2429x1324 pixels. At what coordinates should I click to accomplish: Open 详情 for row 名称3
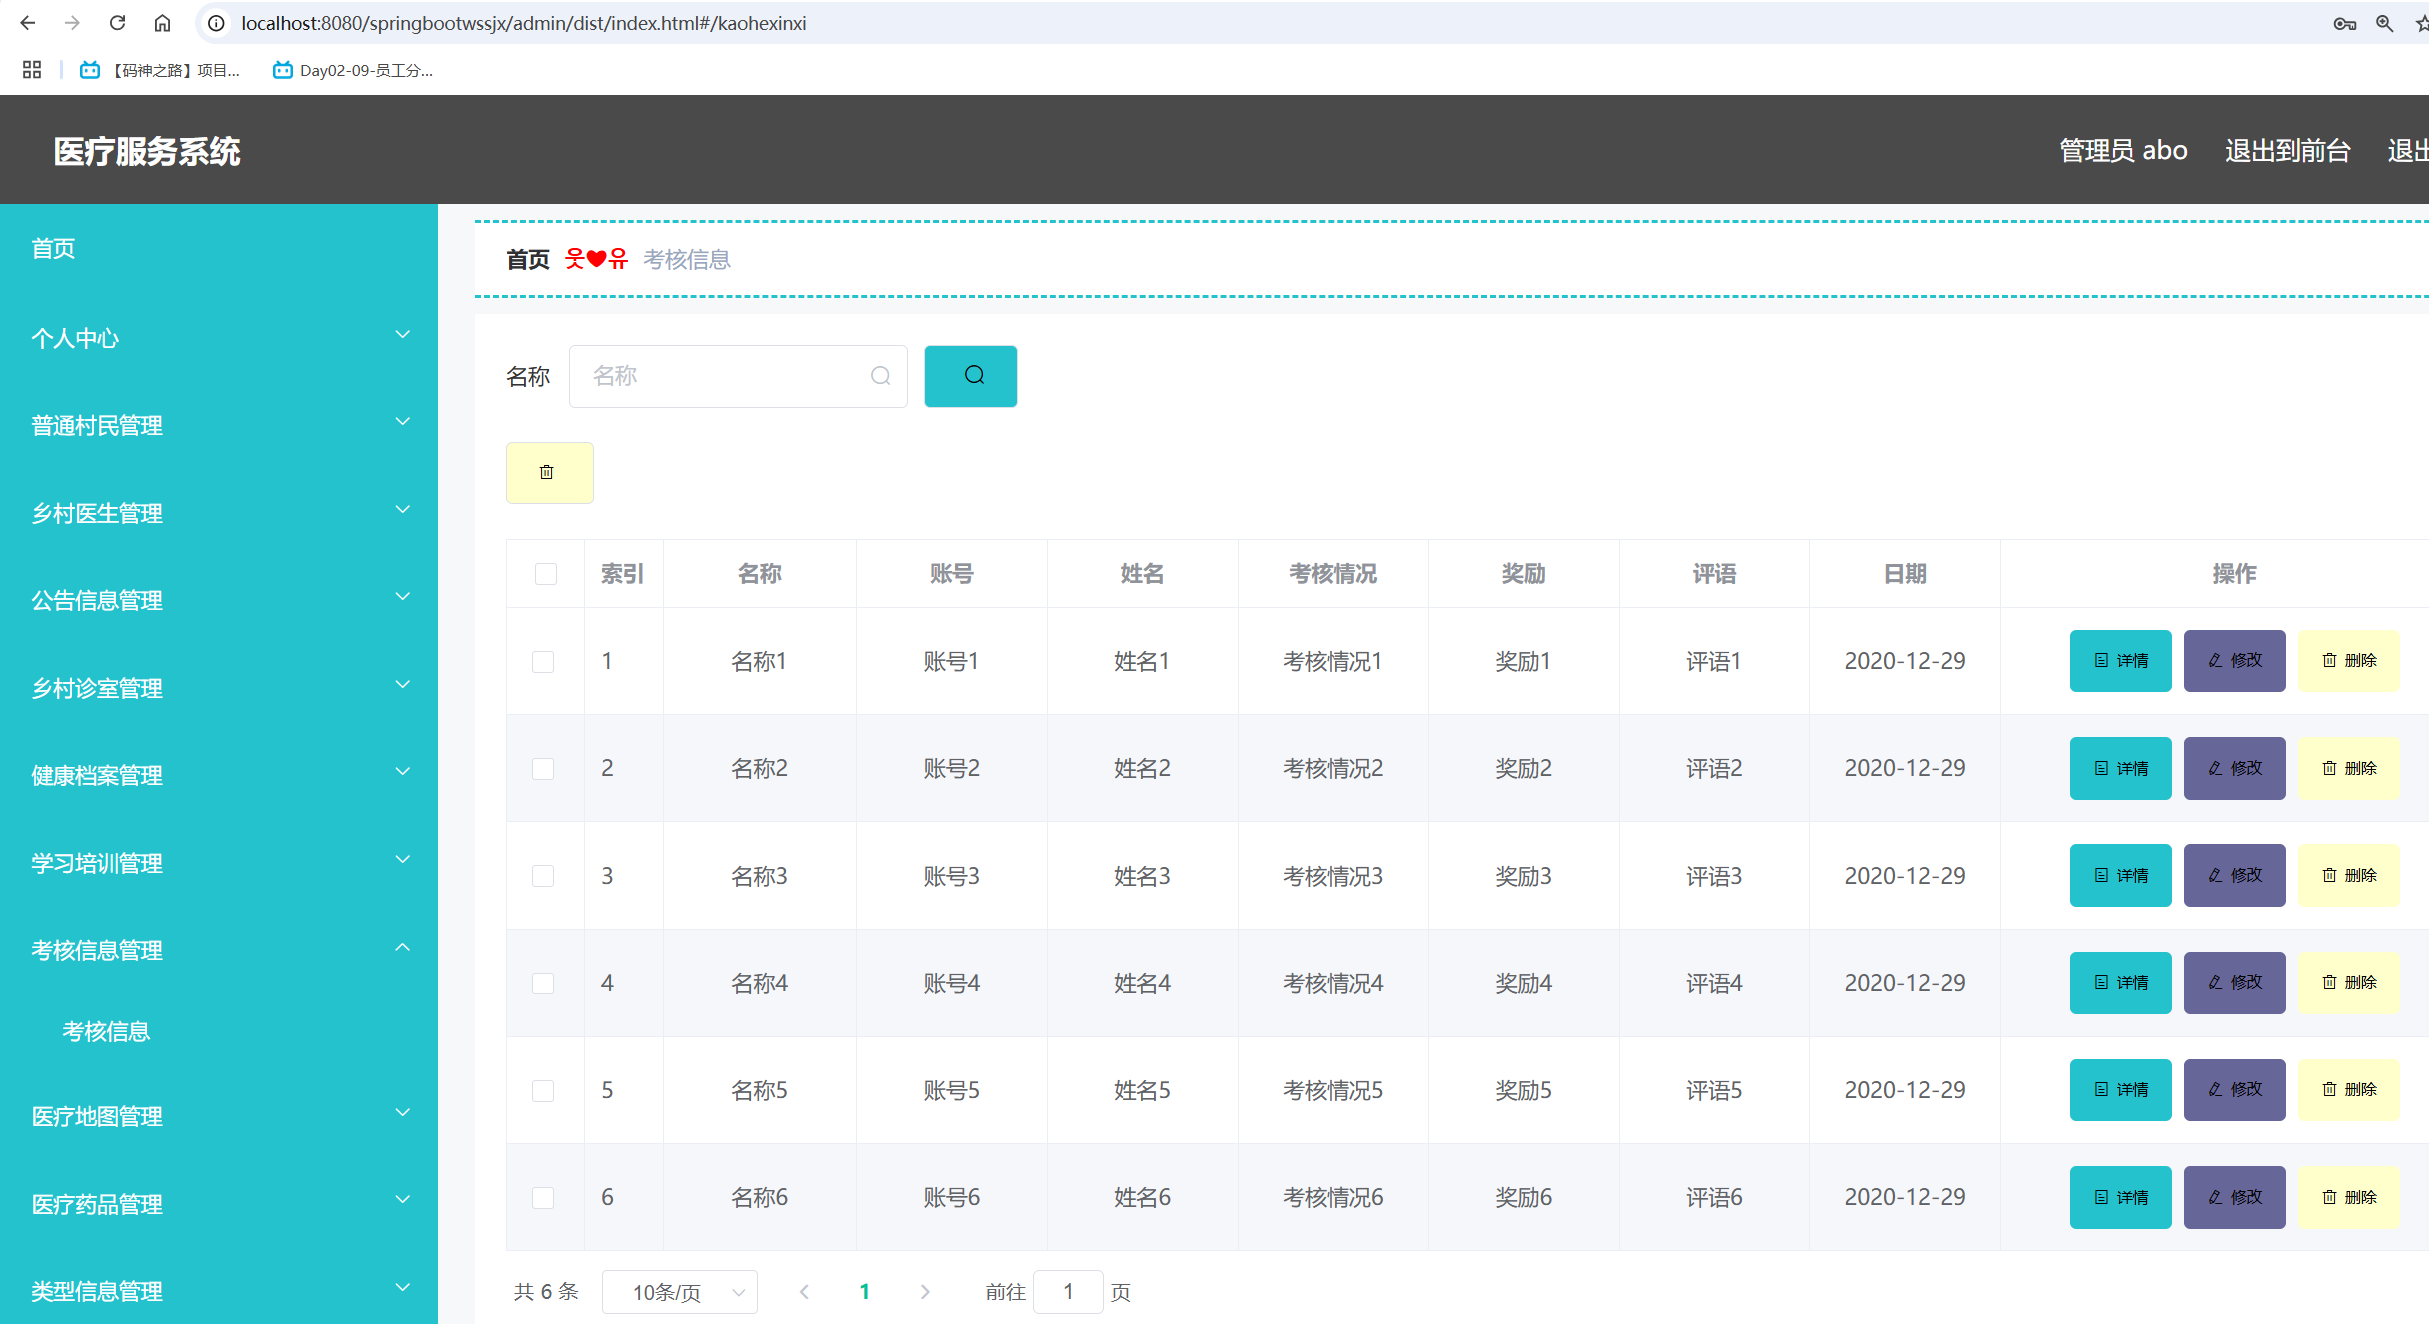[x=2120, y=875]
